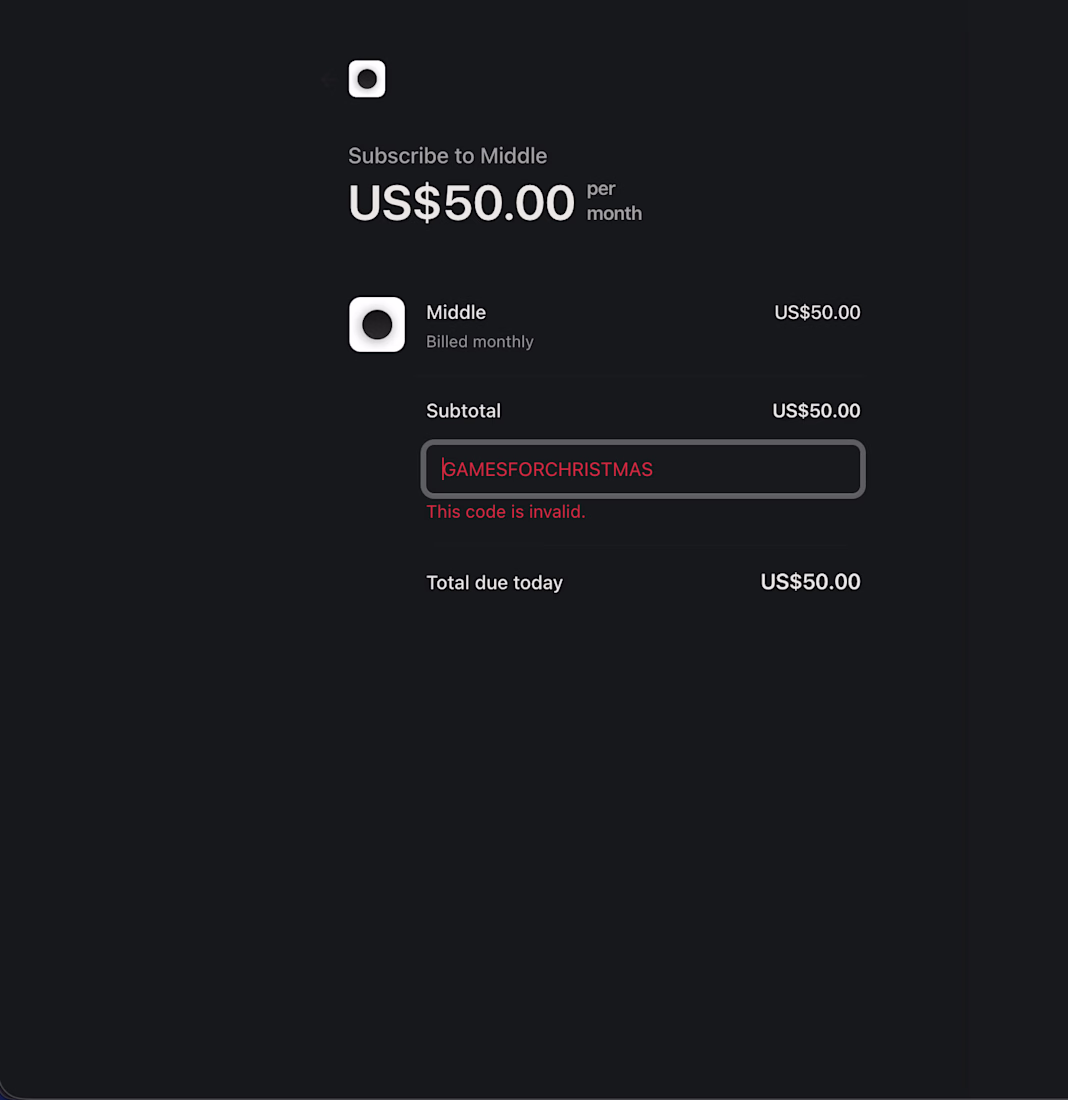
Task: Click the GAMESFORCHRISTMAS code text
Action: point(548,470)
